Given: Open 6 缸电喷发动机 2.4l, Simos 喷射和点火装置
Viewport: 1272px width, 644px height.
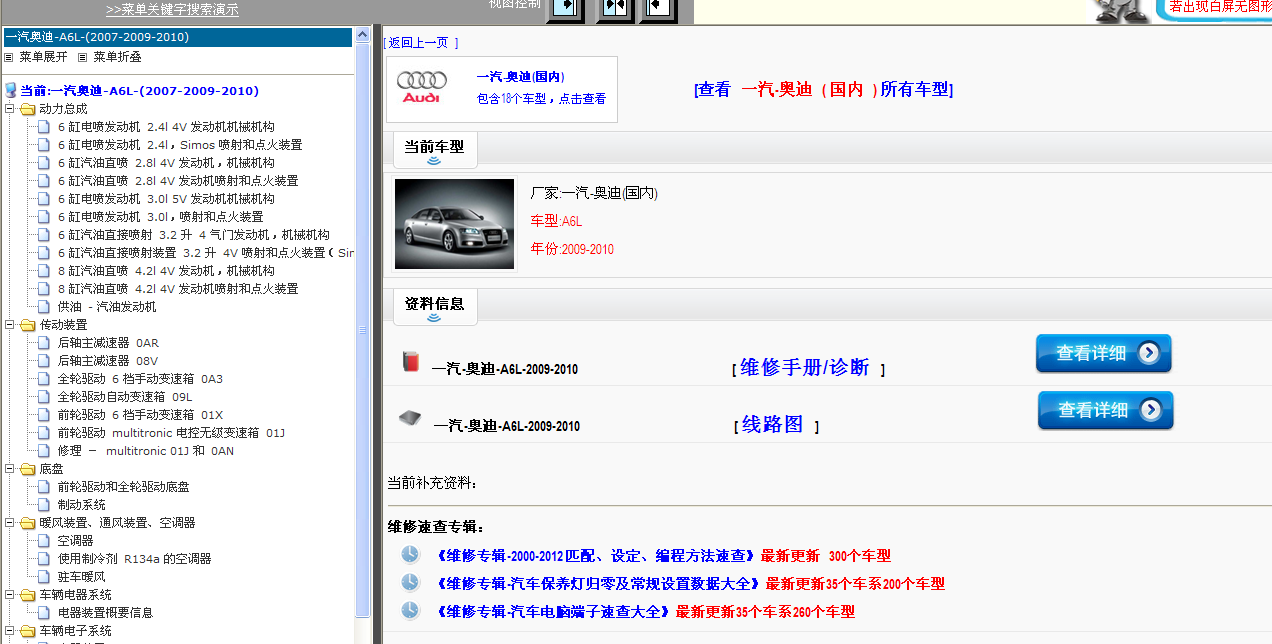Looking at the screenshot, I should click(180, 145).
